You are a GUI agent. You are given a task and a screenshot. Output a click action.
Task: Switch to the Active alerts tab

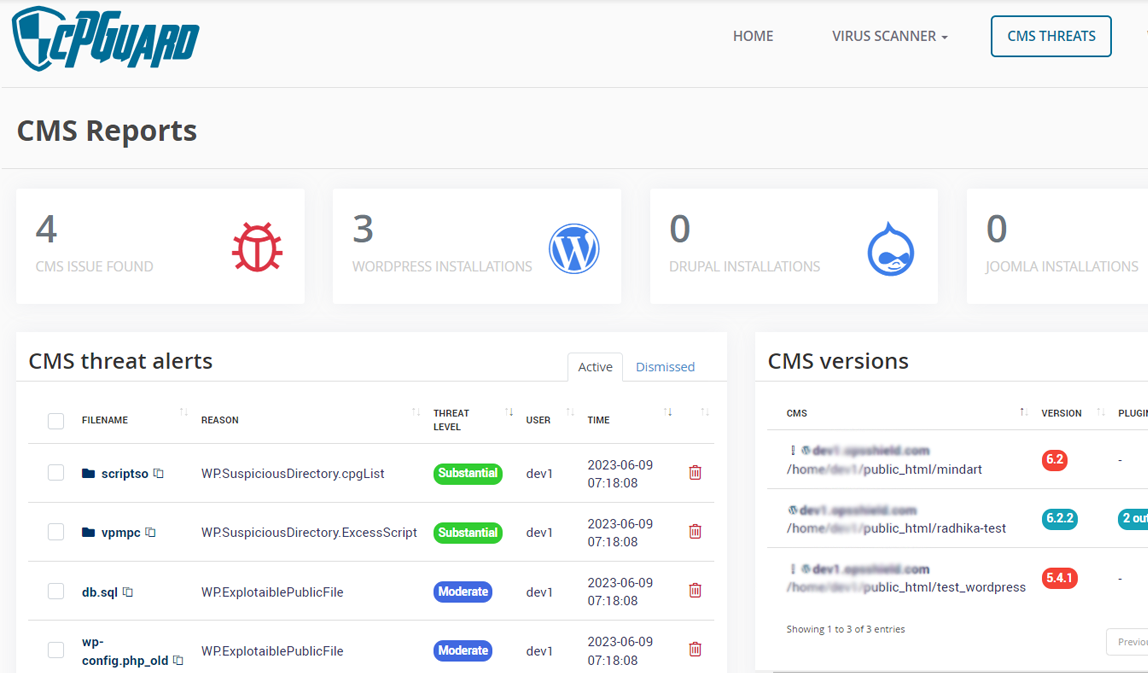click(595, 367)
